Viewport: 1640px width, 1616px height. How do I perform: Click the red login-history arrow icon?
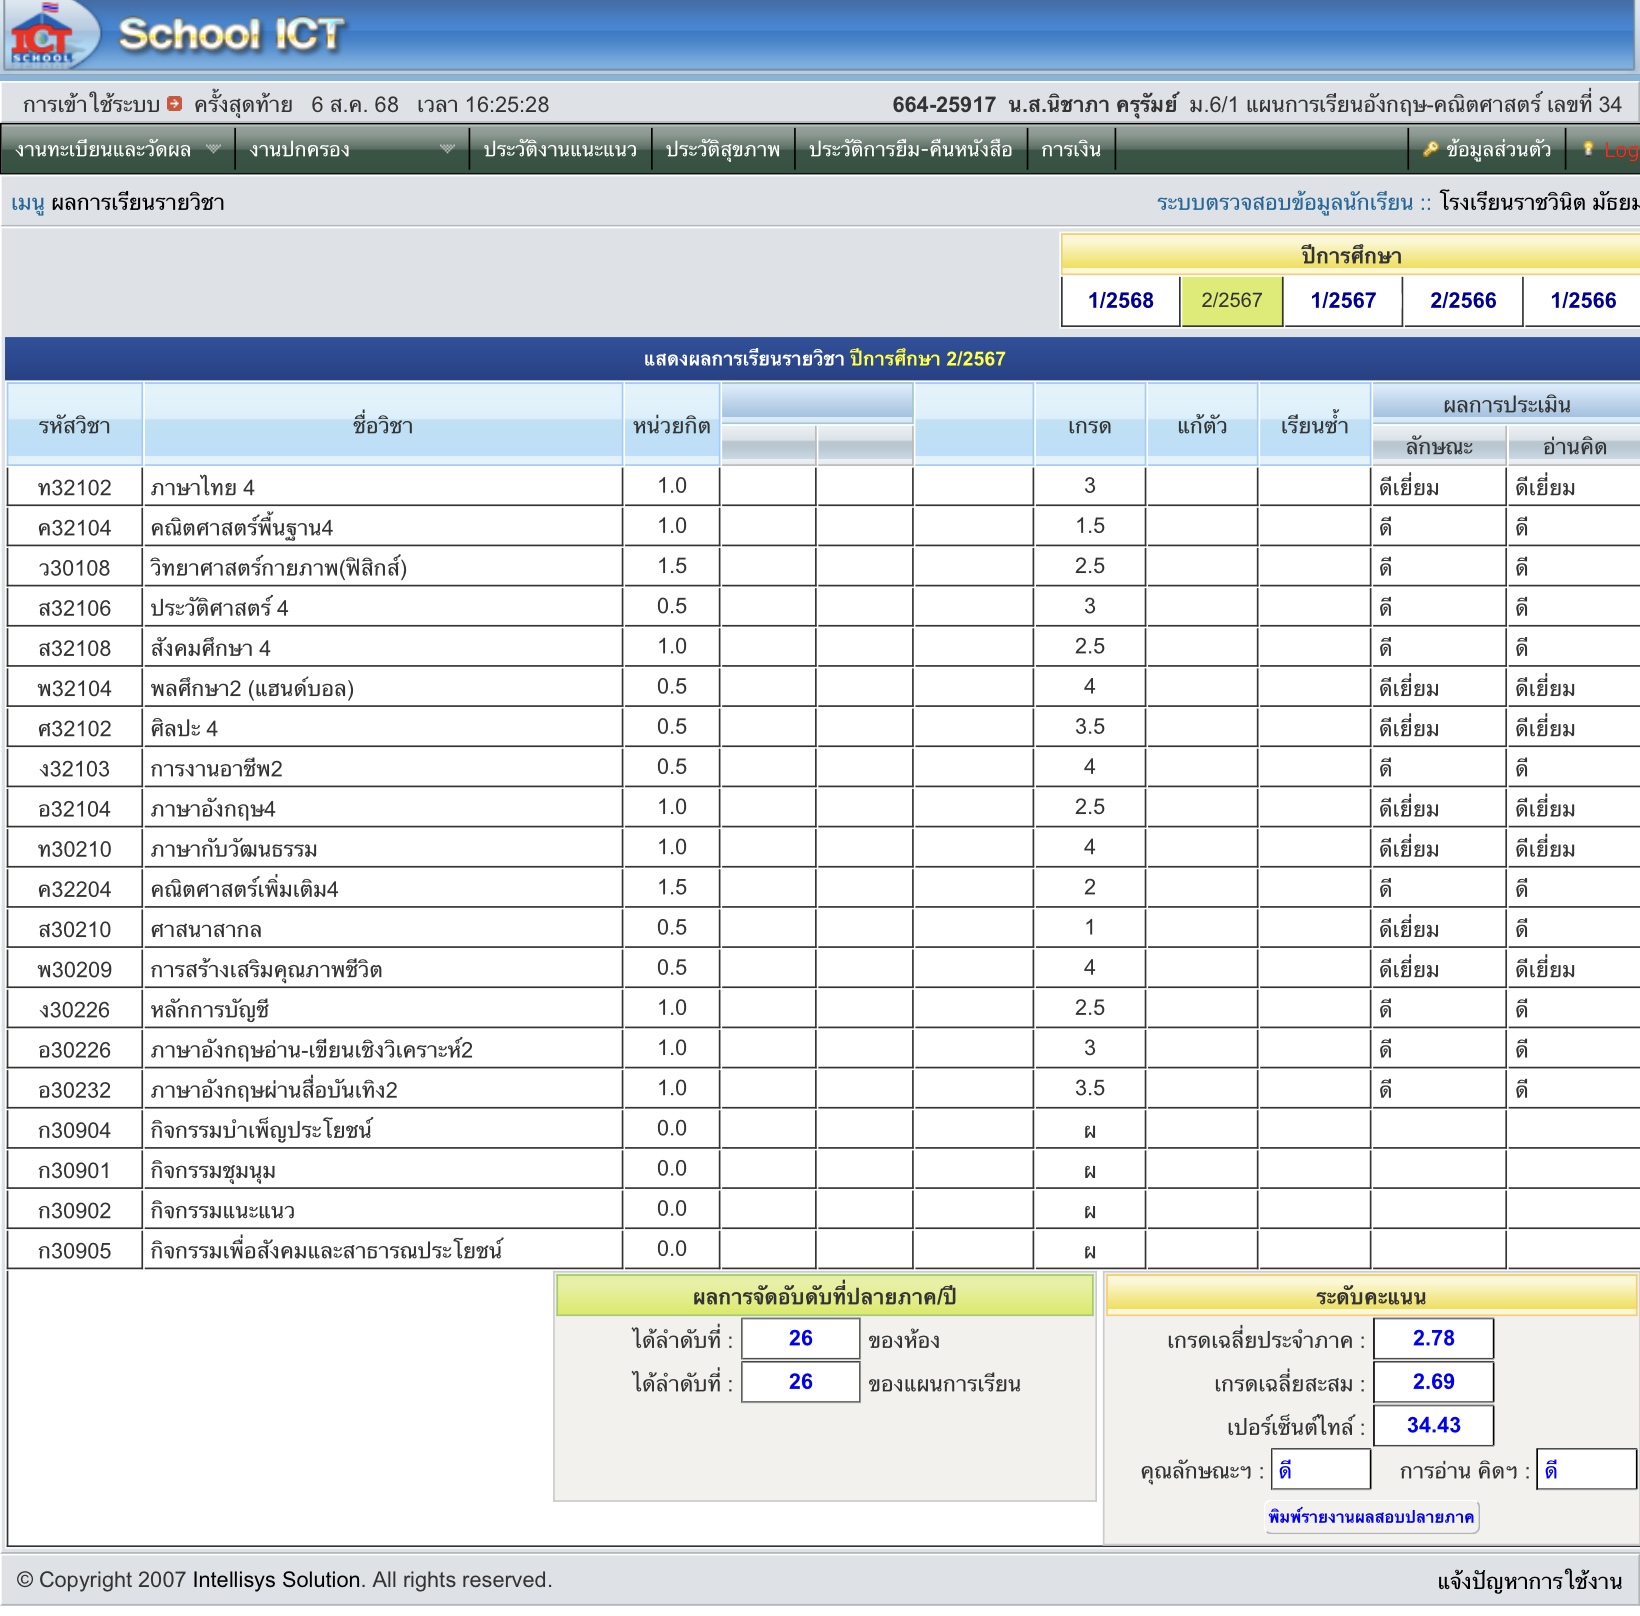click(x=175, y=103)
